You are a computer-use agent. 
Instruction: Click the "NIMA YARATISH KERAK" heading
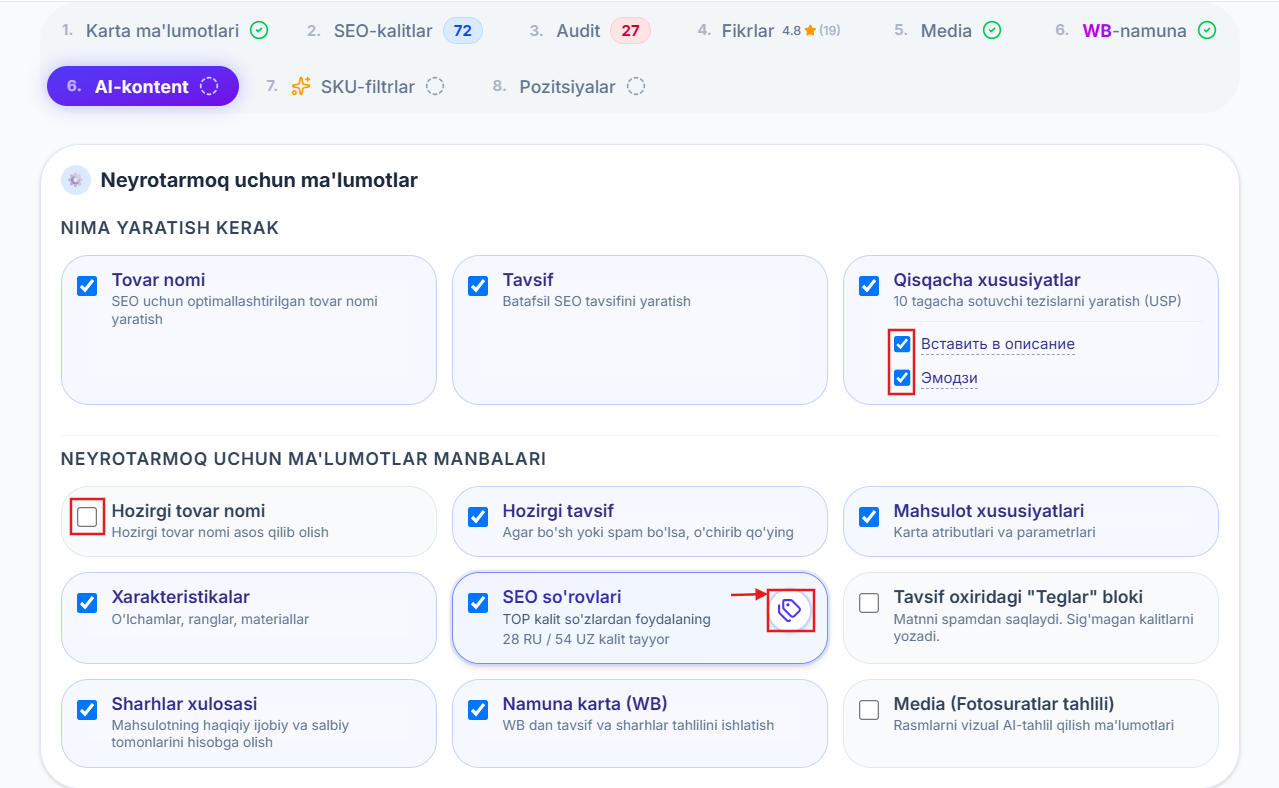(170, 228)
